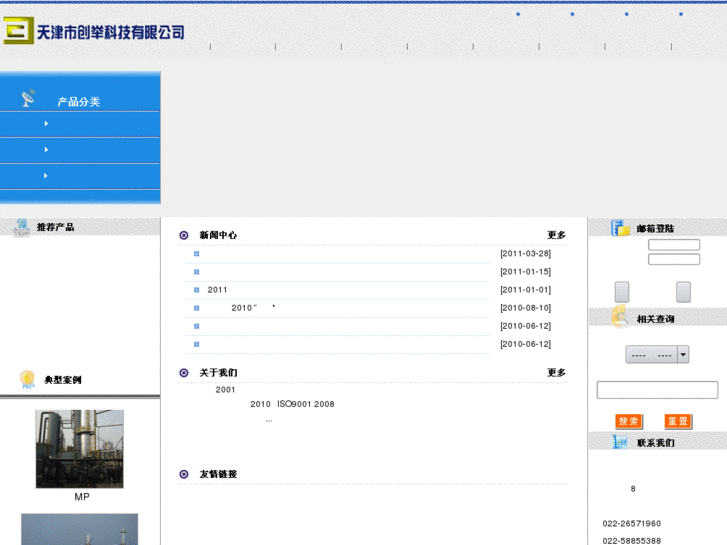Click the fourth blue dot top link
Screen dimensions: 727x545
(x=681, y=14)
